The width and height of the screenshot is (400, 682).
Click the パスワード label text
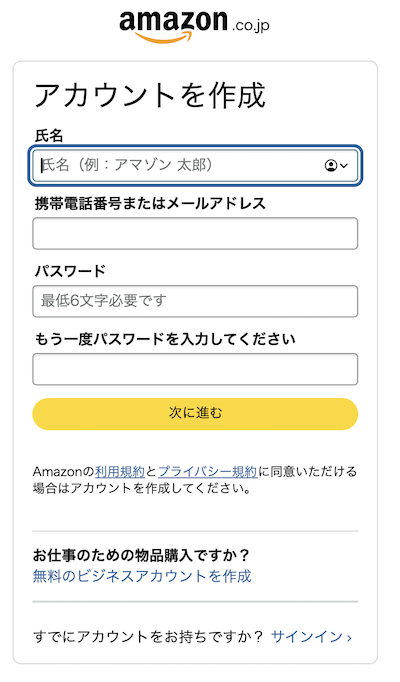(70, 271)
